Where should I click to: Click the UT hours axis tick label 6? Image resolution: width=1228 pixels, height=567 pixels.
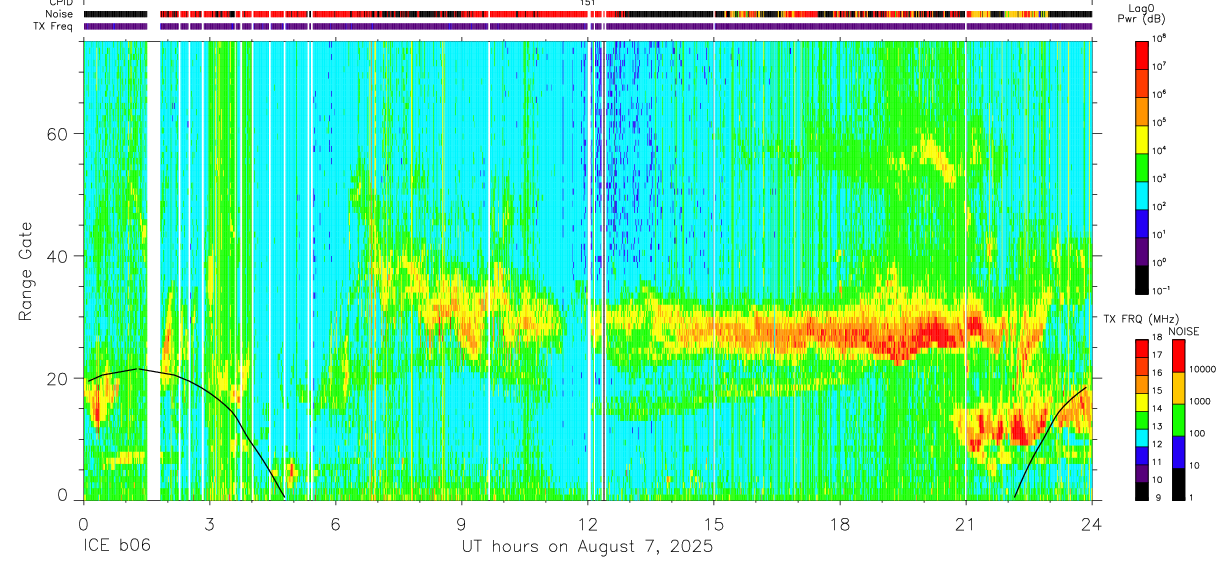pyautogui.click(x=335, y=524)
